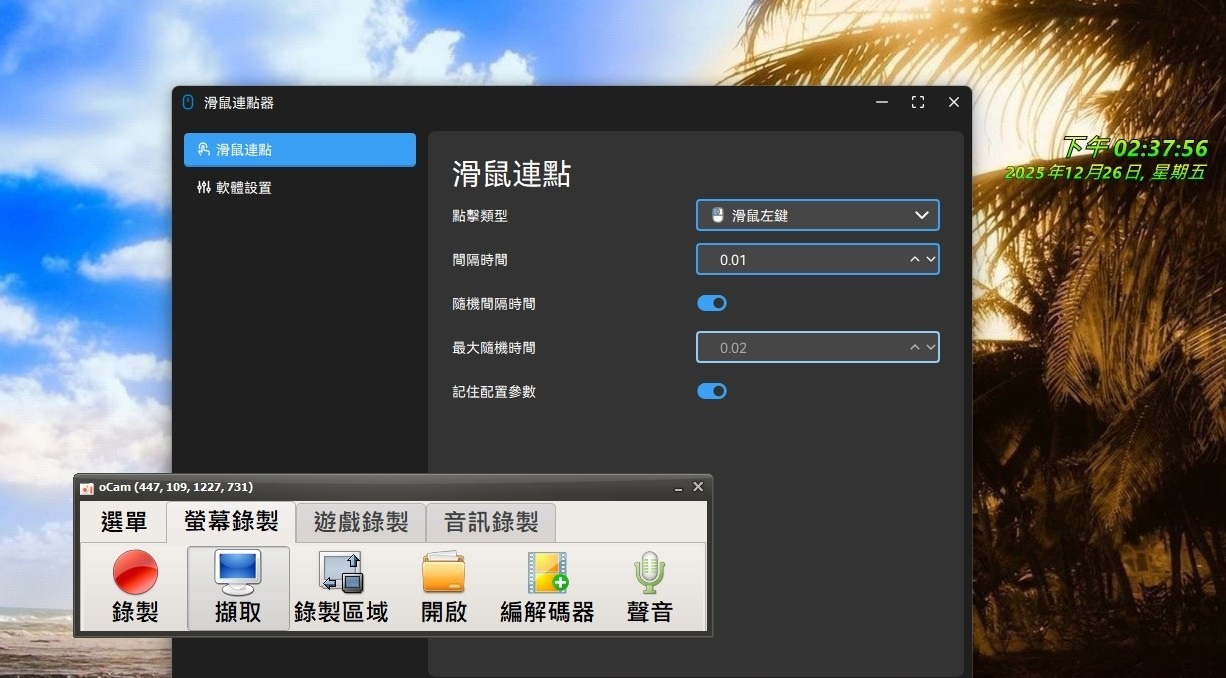1226x678 pixels.
Task: Select 滑鼠連點 sidebar item
Action: [299, 150]
